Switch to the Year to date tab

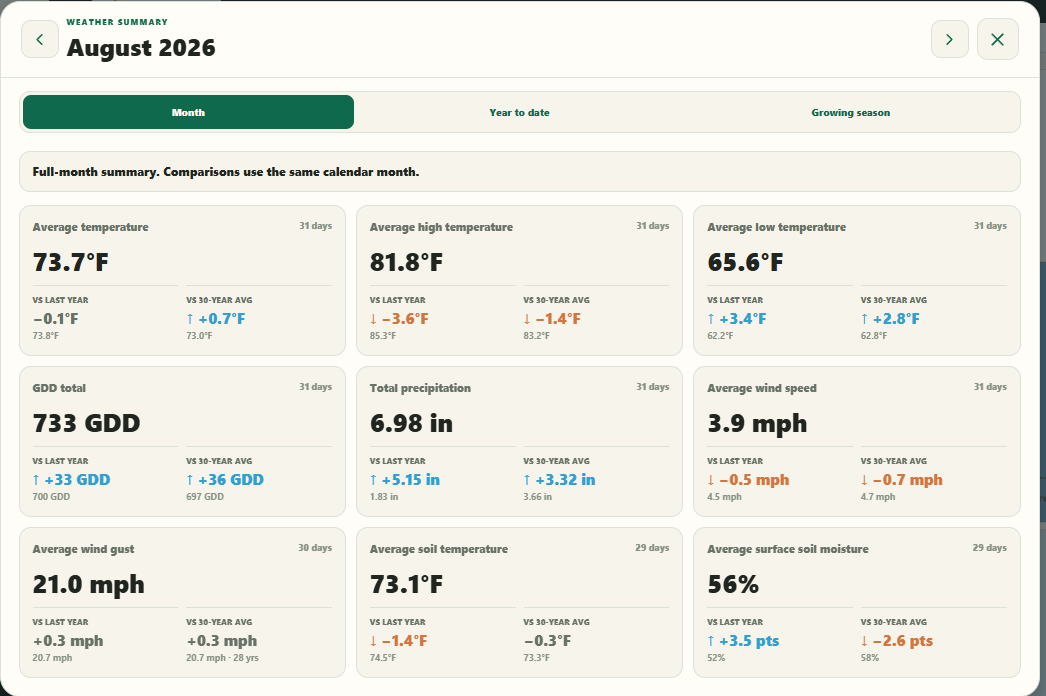[x=519, y=112]
